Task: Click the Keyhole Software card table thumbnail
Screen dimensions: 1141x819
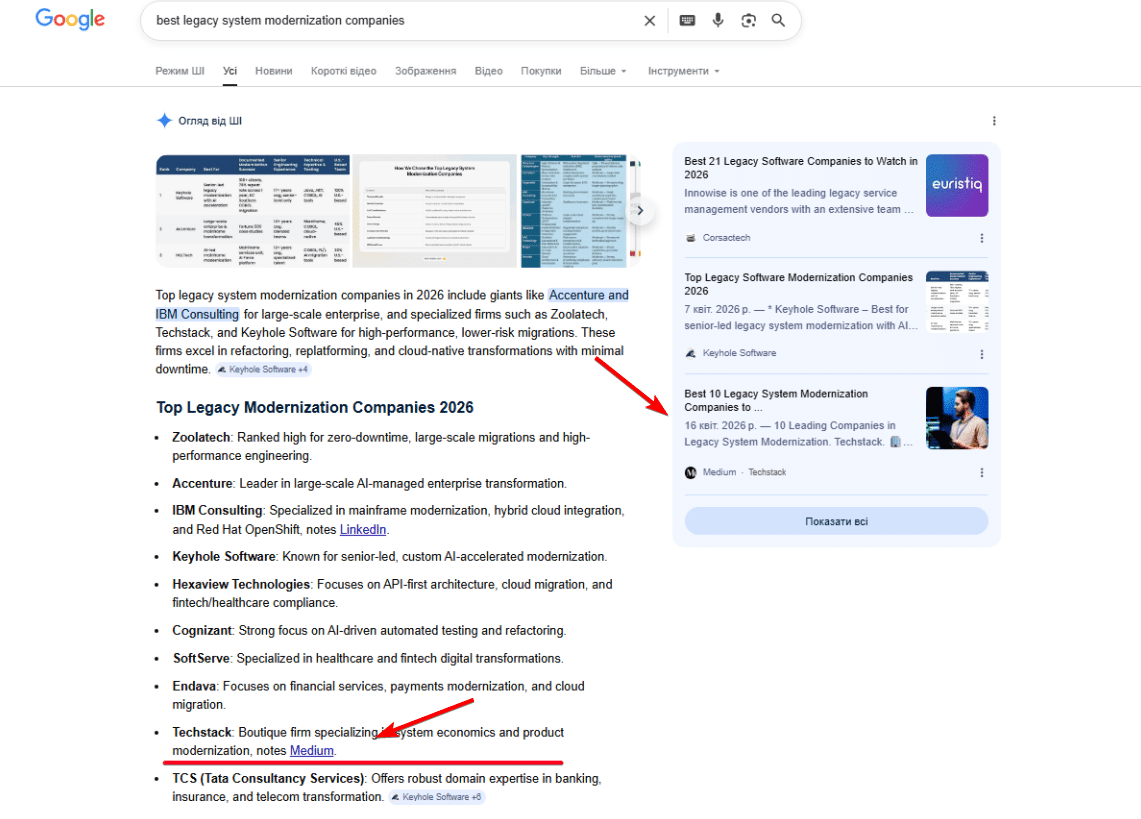Action: pos(957,301)
